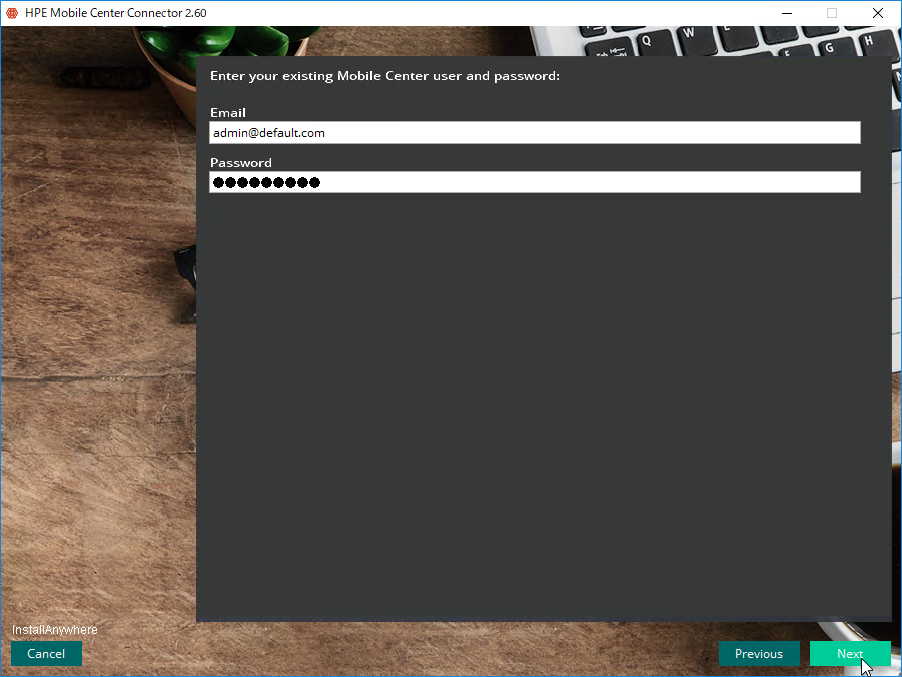Click the Q key on the keyboard photo
The image size is (902, 677).
pos(648,43)
